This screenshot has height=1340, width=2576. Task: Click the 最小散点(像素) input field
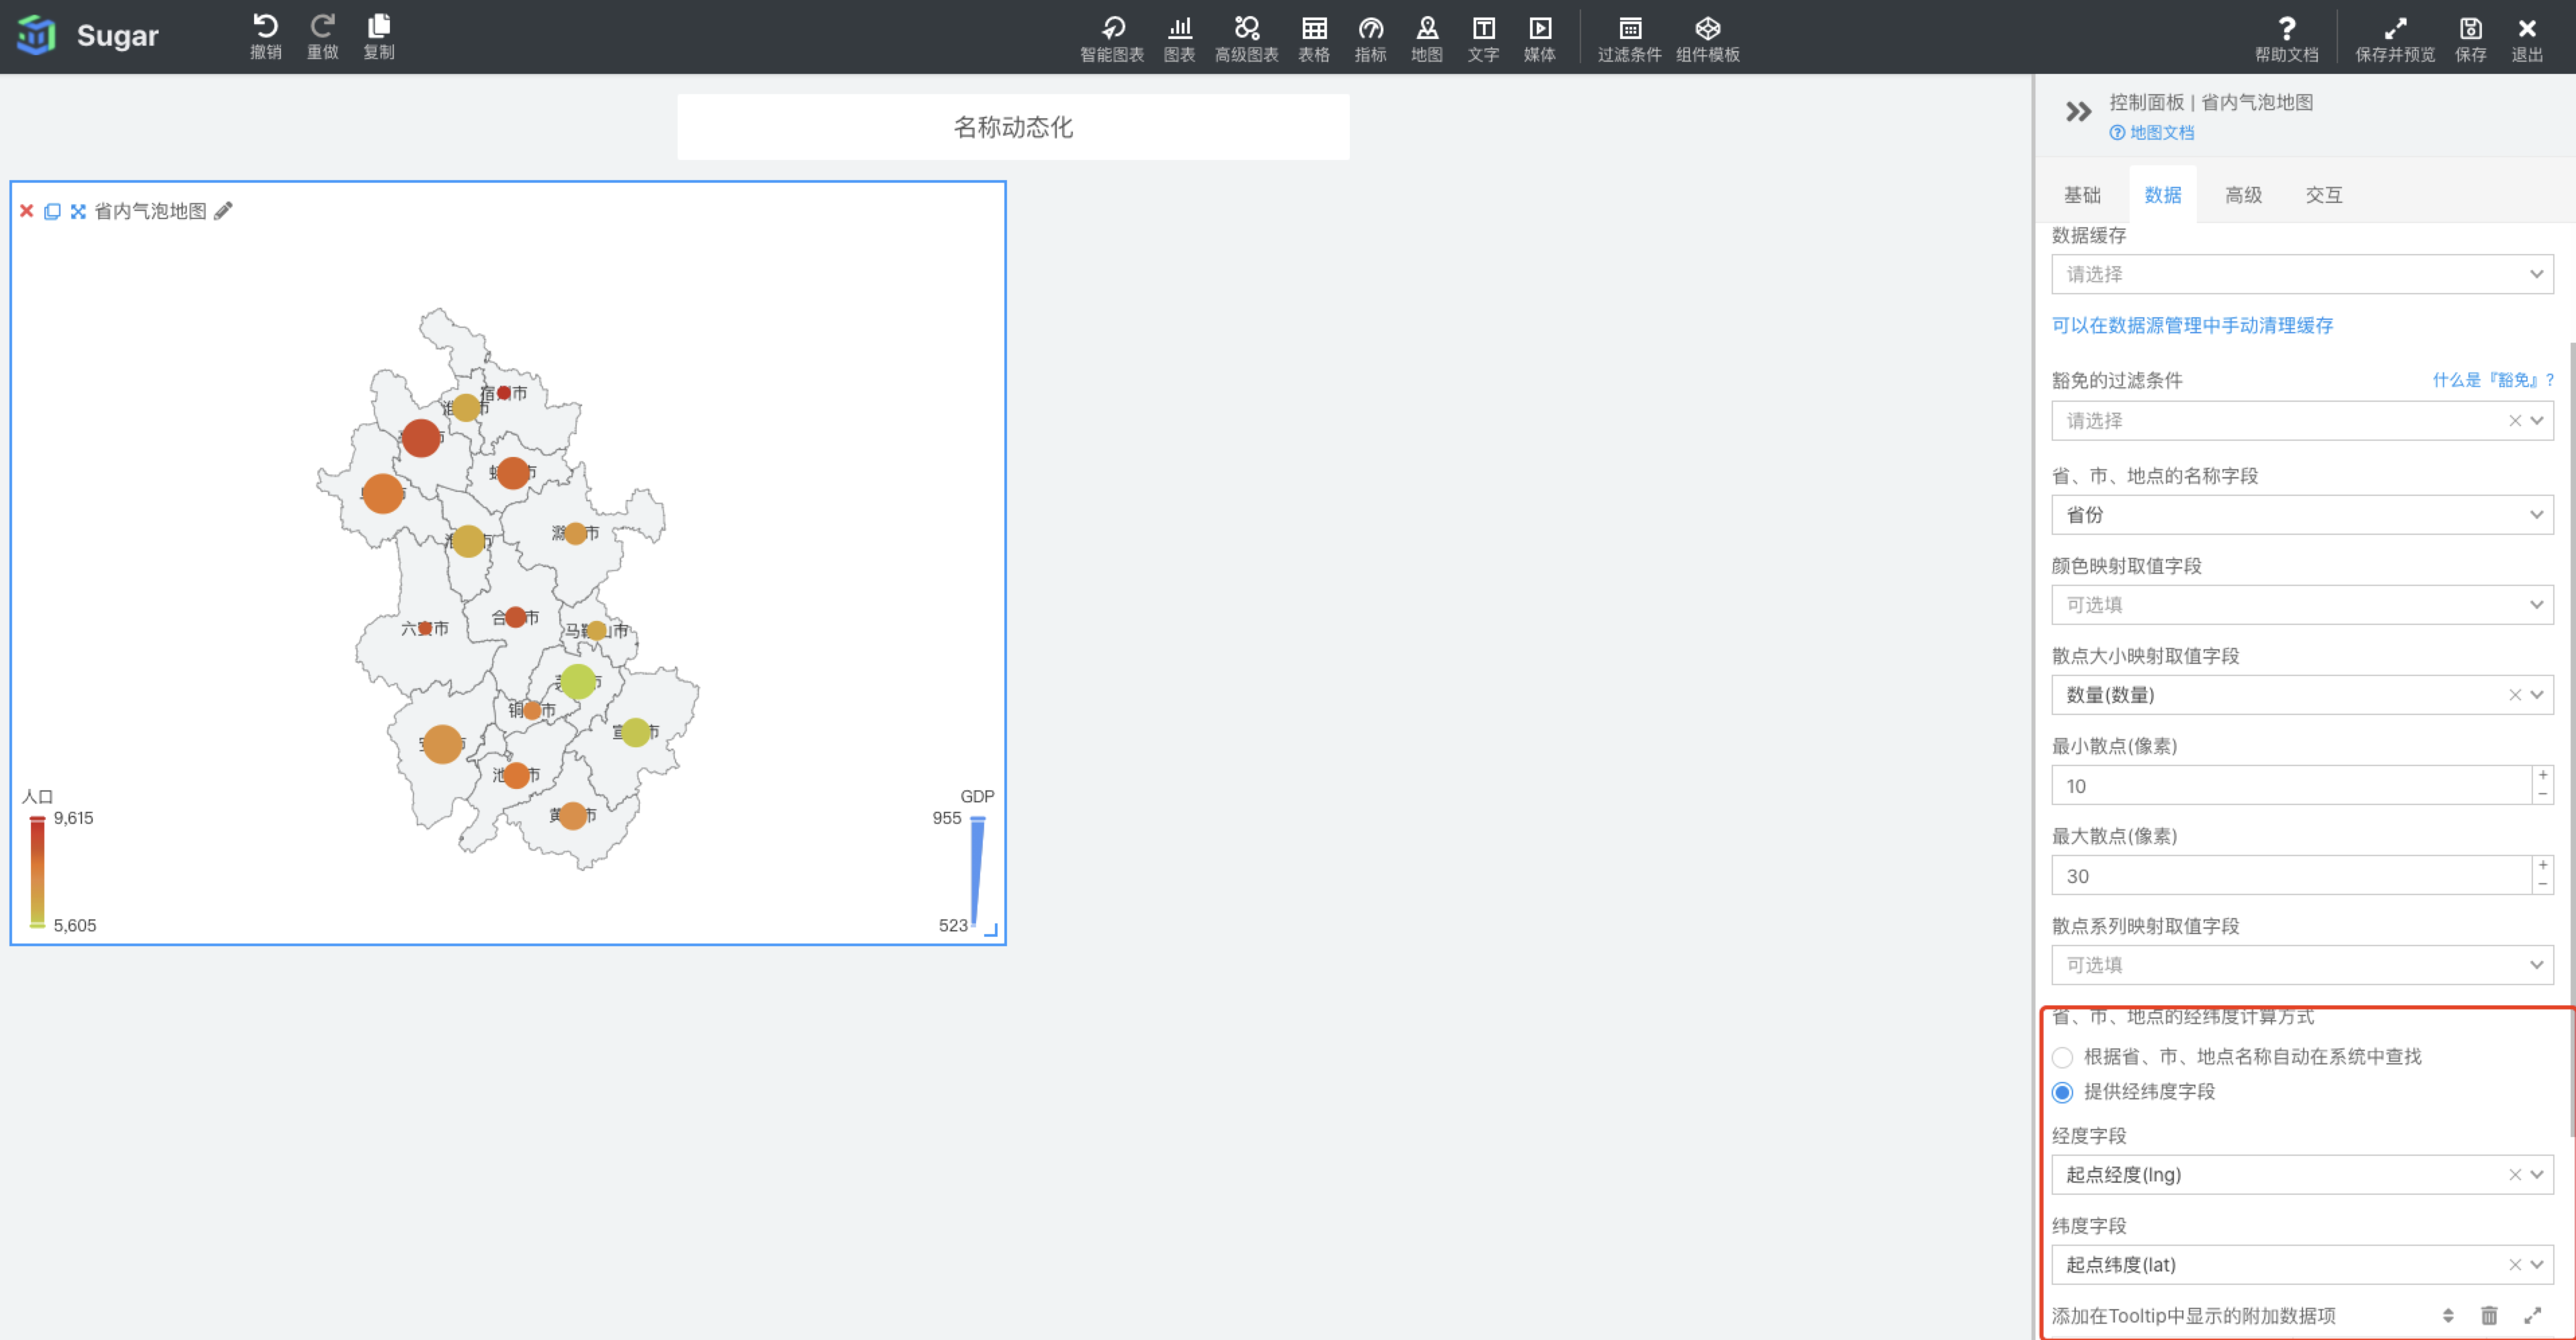click(2291, 786)
